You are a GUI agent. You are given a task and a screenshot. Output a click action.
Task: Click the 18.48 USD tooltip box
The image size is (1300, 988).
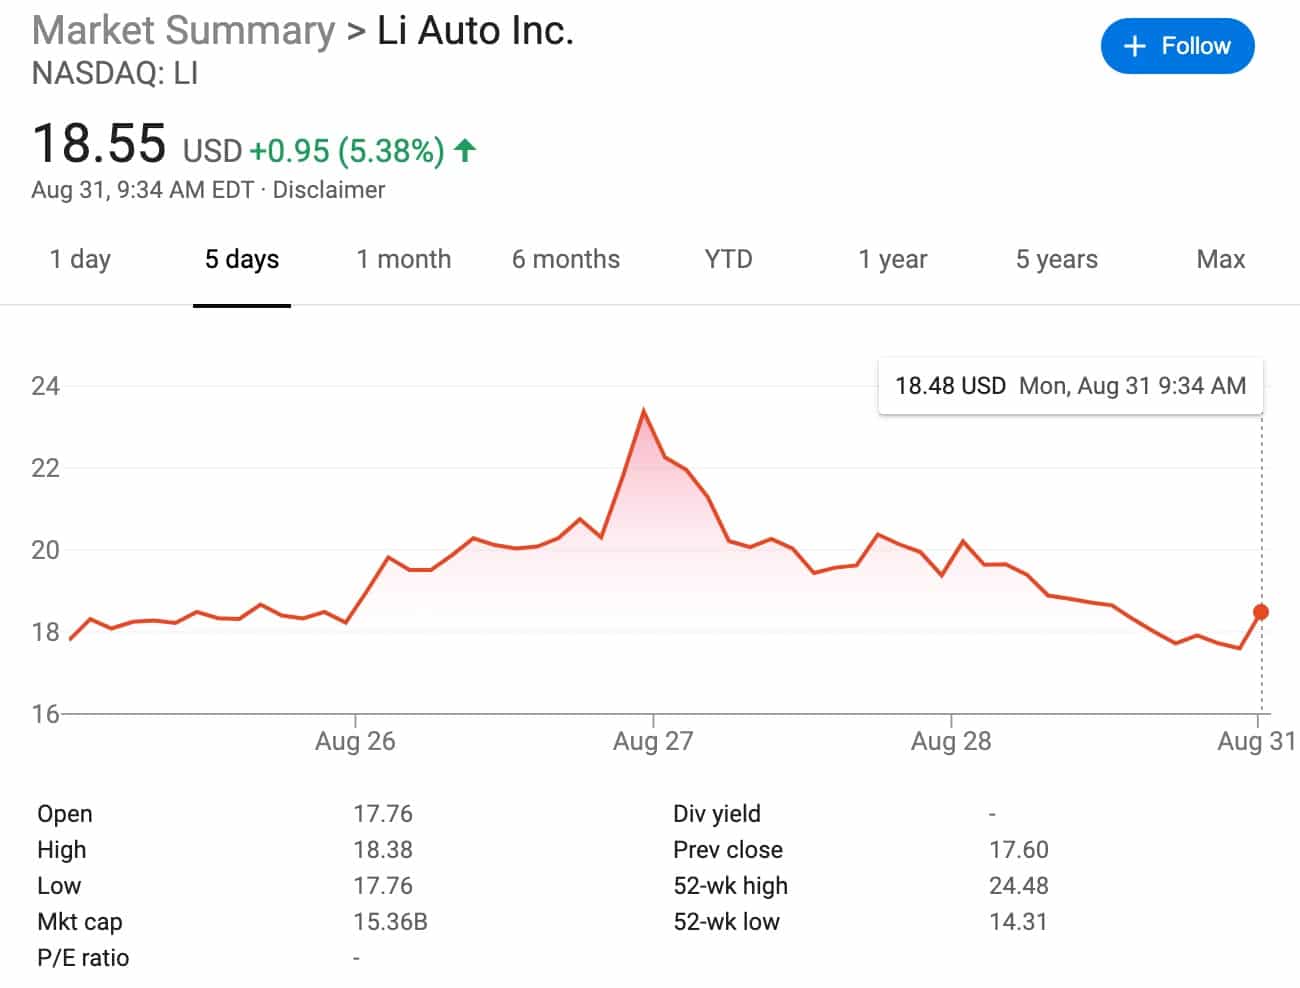(x=1070, y=385)
